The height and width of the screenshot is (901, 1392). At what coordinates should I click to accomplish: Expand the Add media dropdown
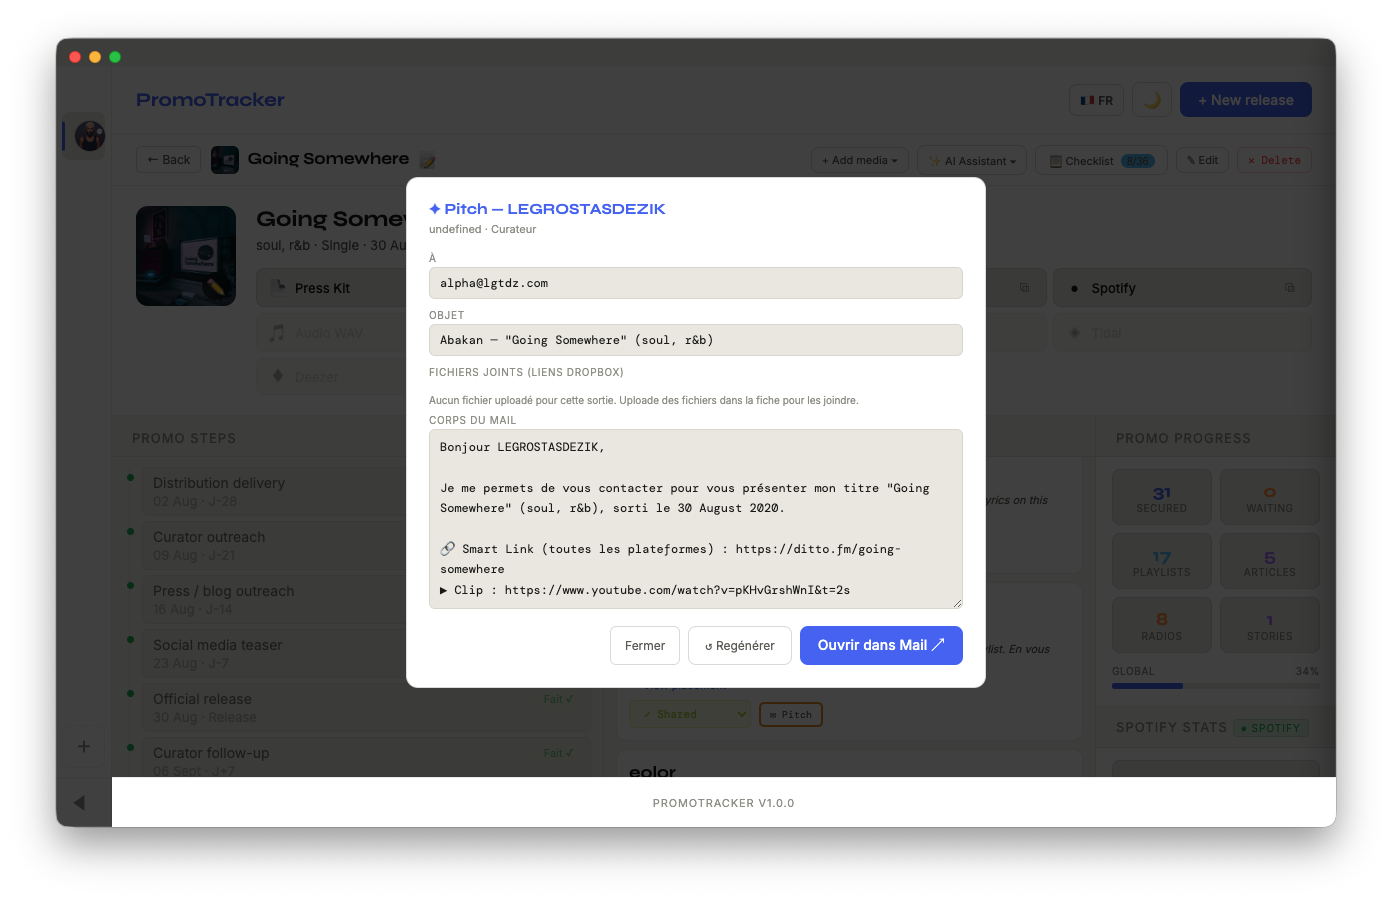click(x=860, y=161)
